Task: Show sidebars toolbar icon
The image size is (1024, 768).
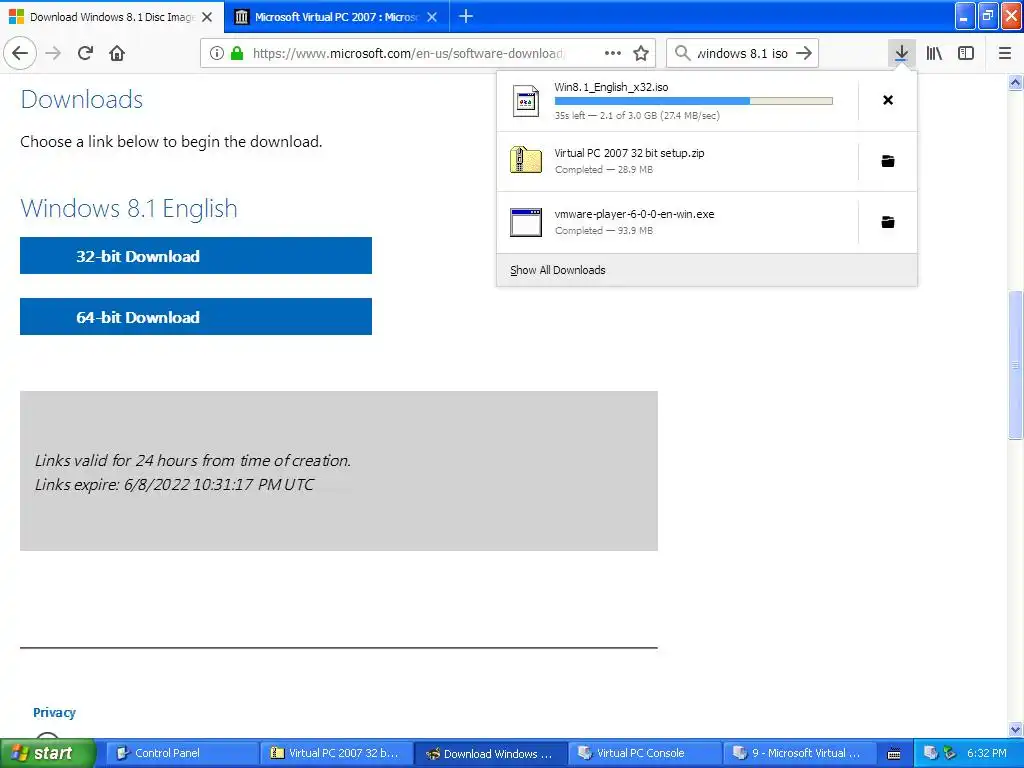Action: [966, 53]
